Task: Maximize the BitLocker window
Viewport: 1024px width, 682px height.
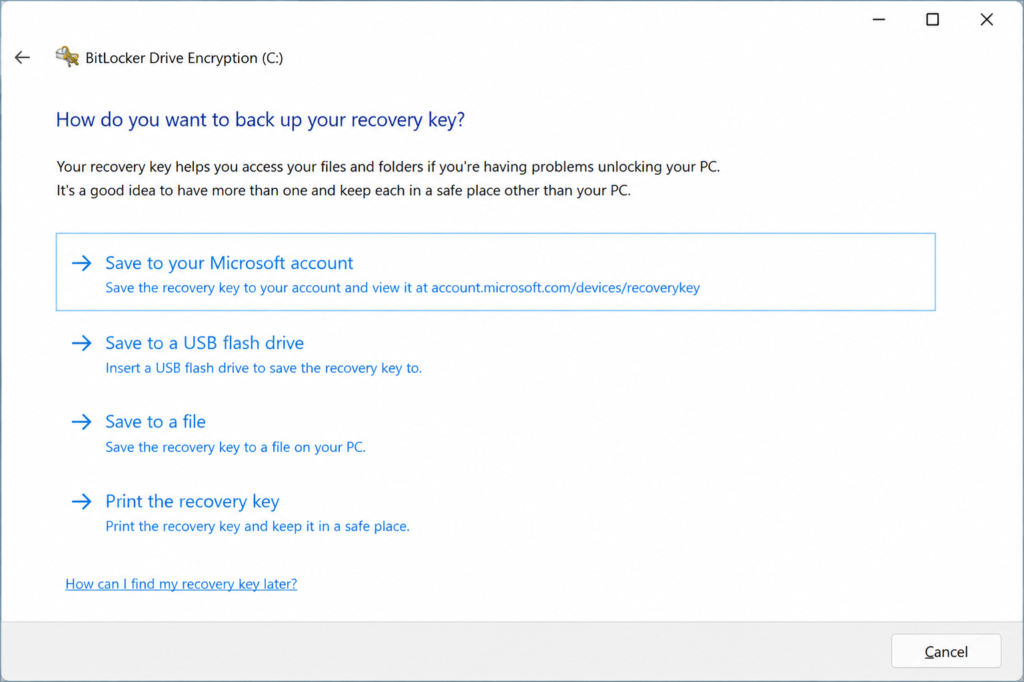Action: [x=933, y=20]
